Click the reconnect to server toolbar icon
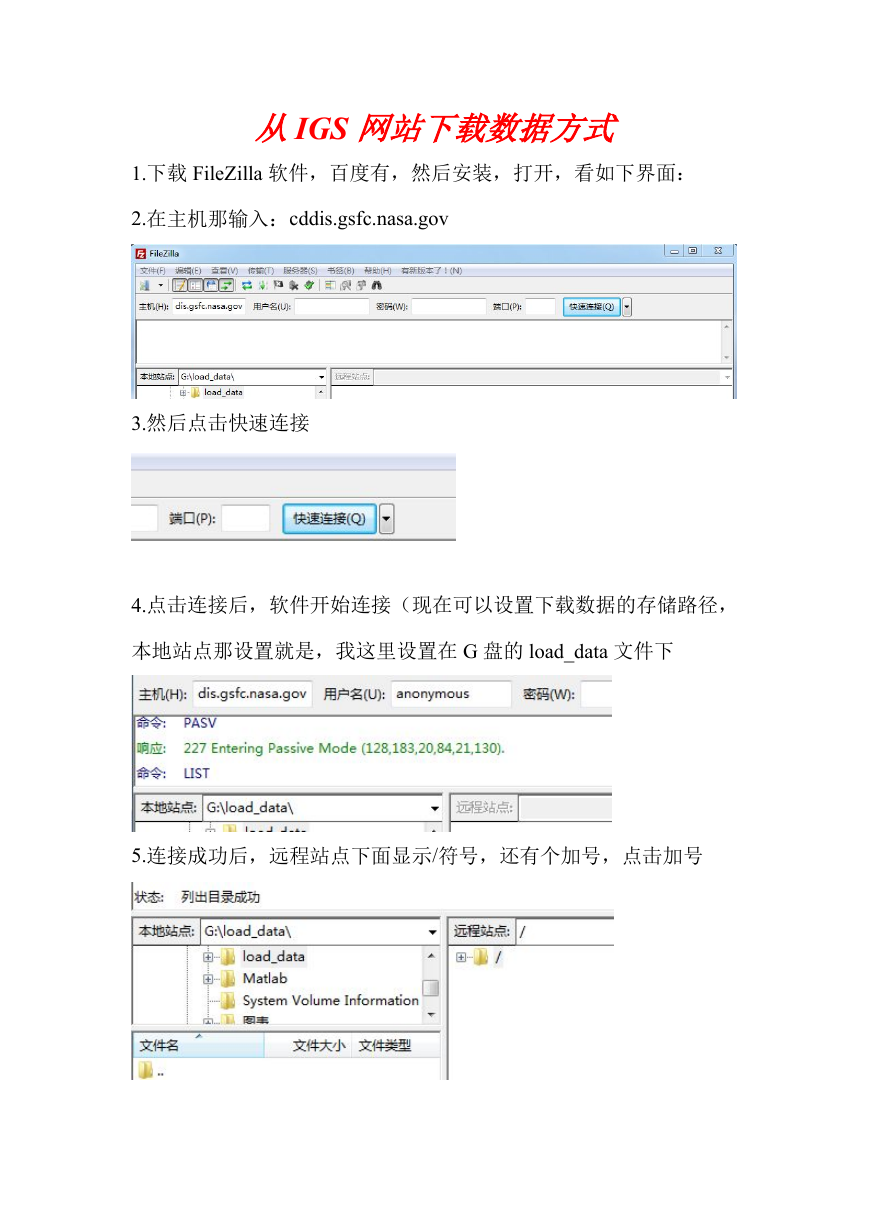 (x=309, y=286)
